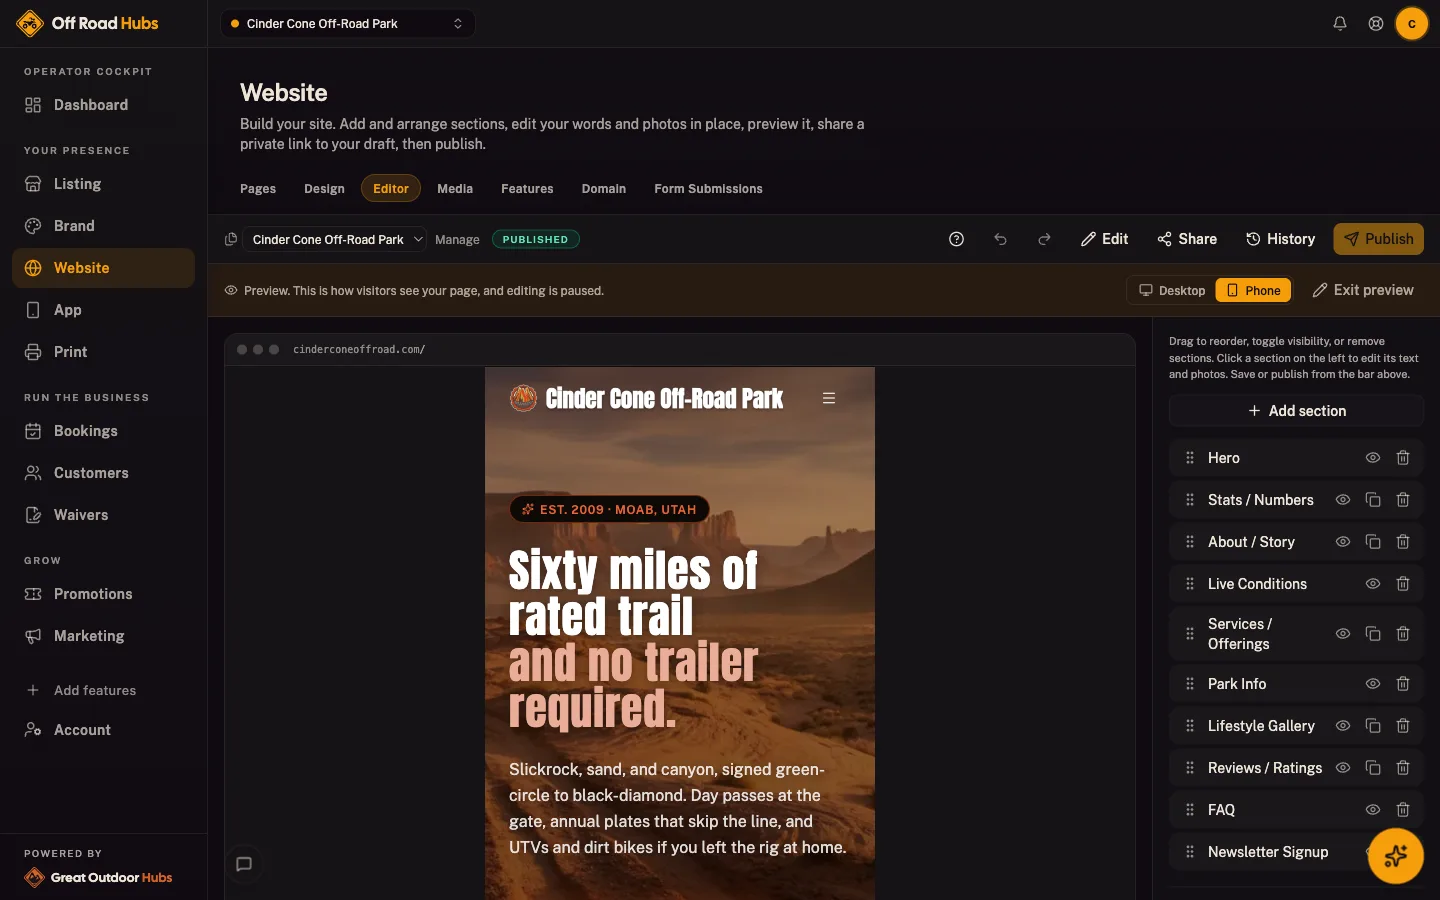Click the Newsletter Signup drag handle
The image size is (1440, 900).
[1190, 852]
